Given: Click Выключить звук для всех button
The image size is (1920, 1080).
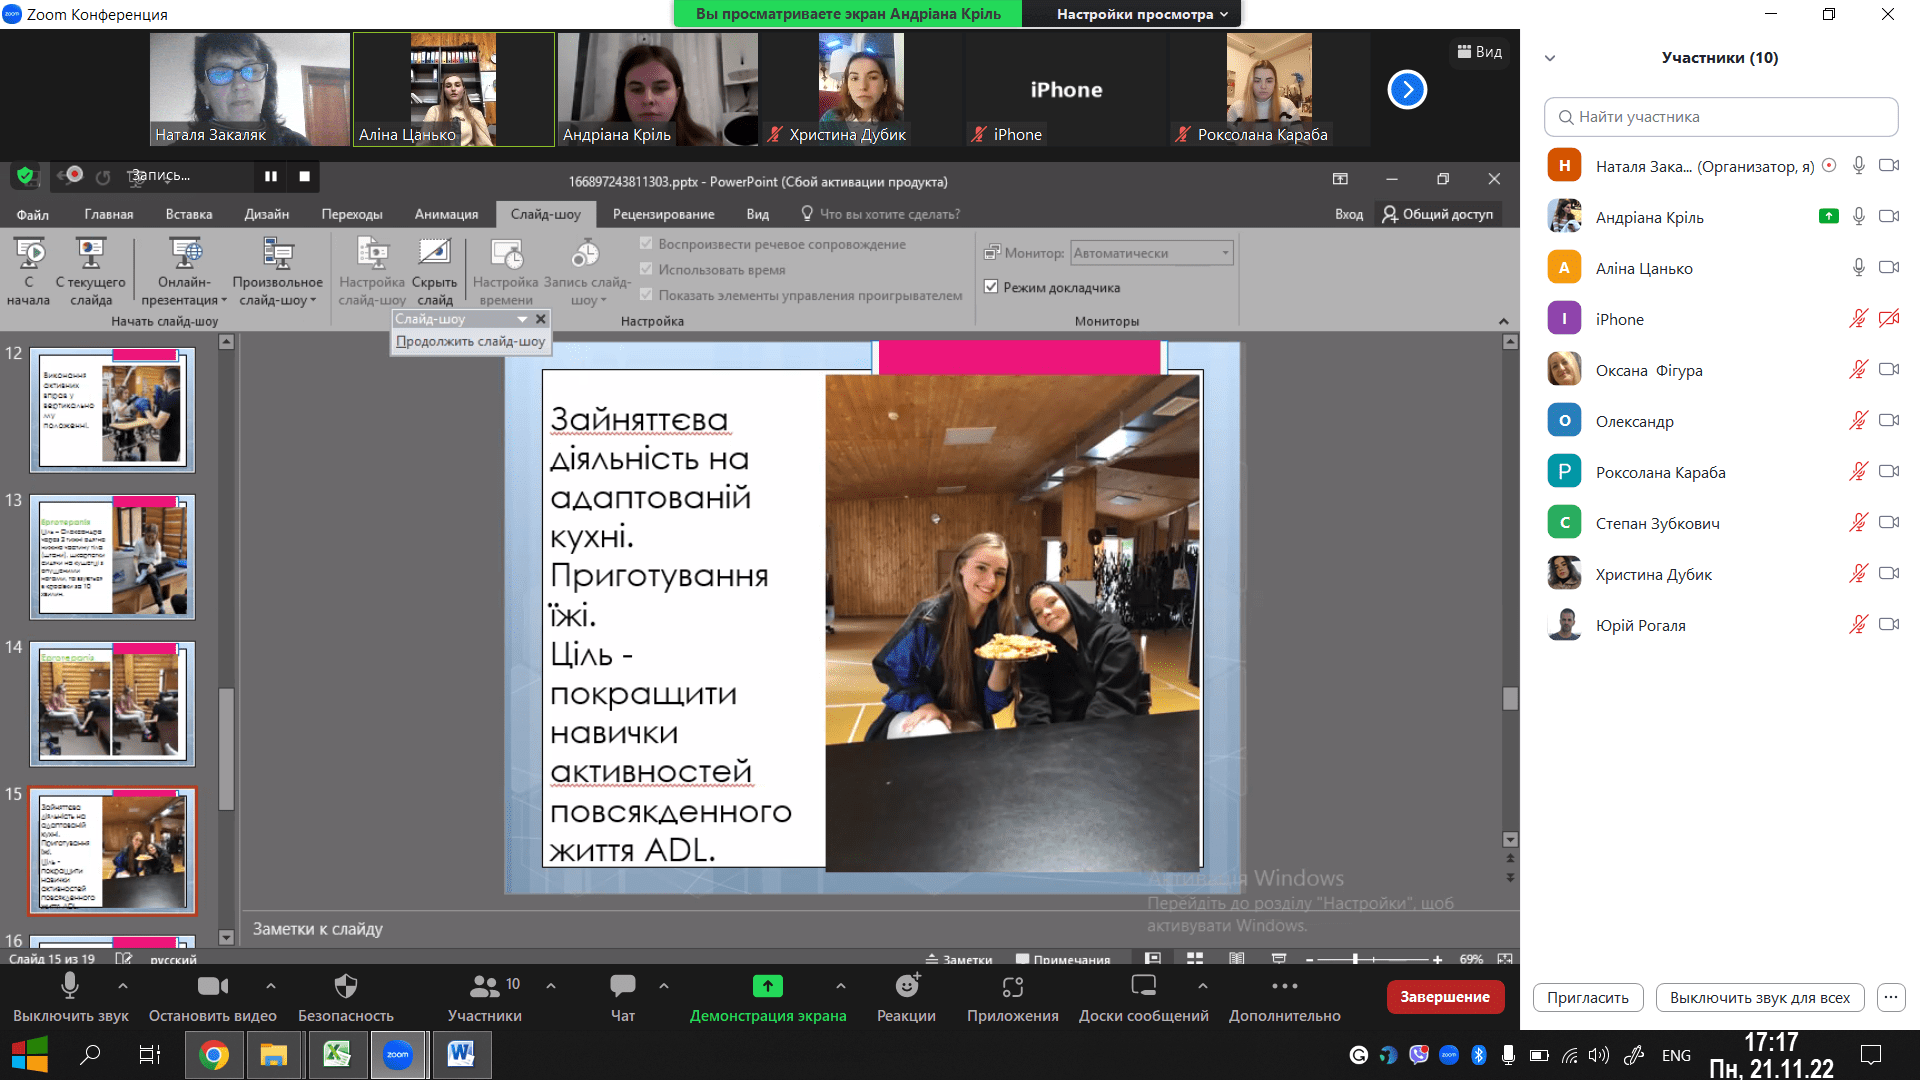Looking at the screenshot, I should click(x=1759, y=997).
